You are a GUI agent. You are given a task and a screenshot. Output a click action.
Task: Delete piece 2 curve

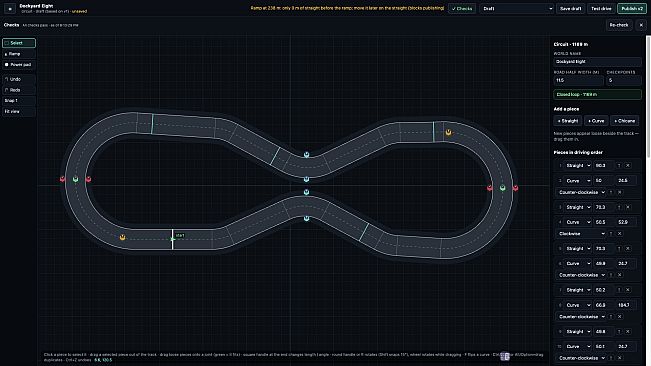tap(619, 192)
